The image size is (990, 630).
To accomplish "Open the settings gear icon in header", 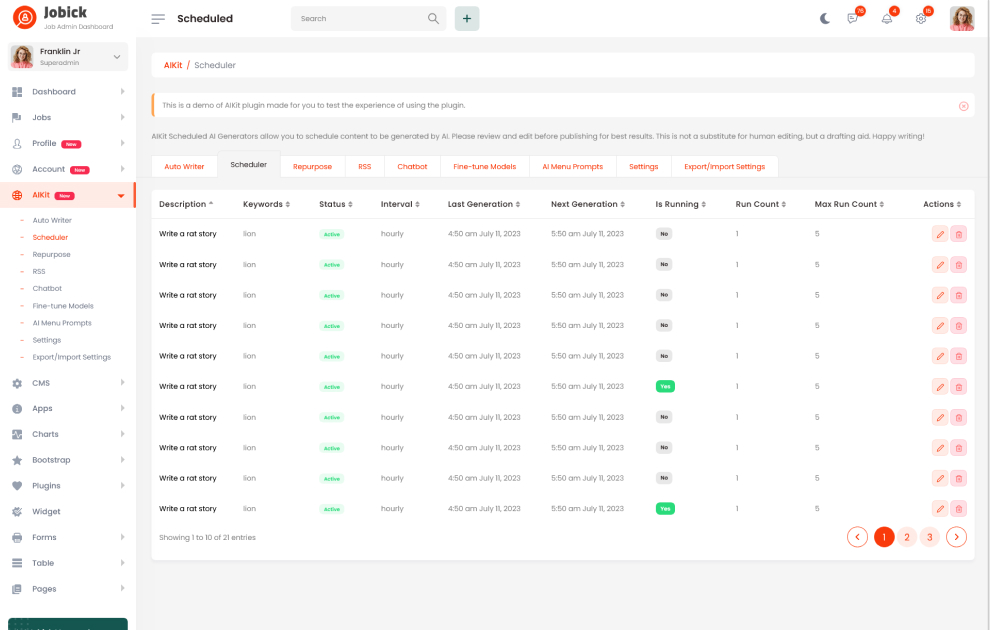I will (x=921, y=18).
